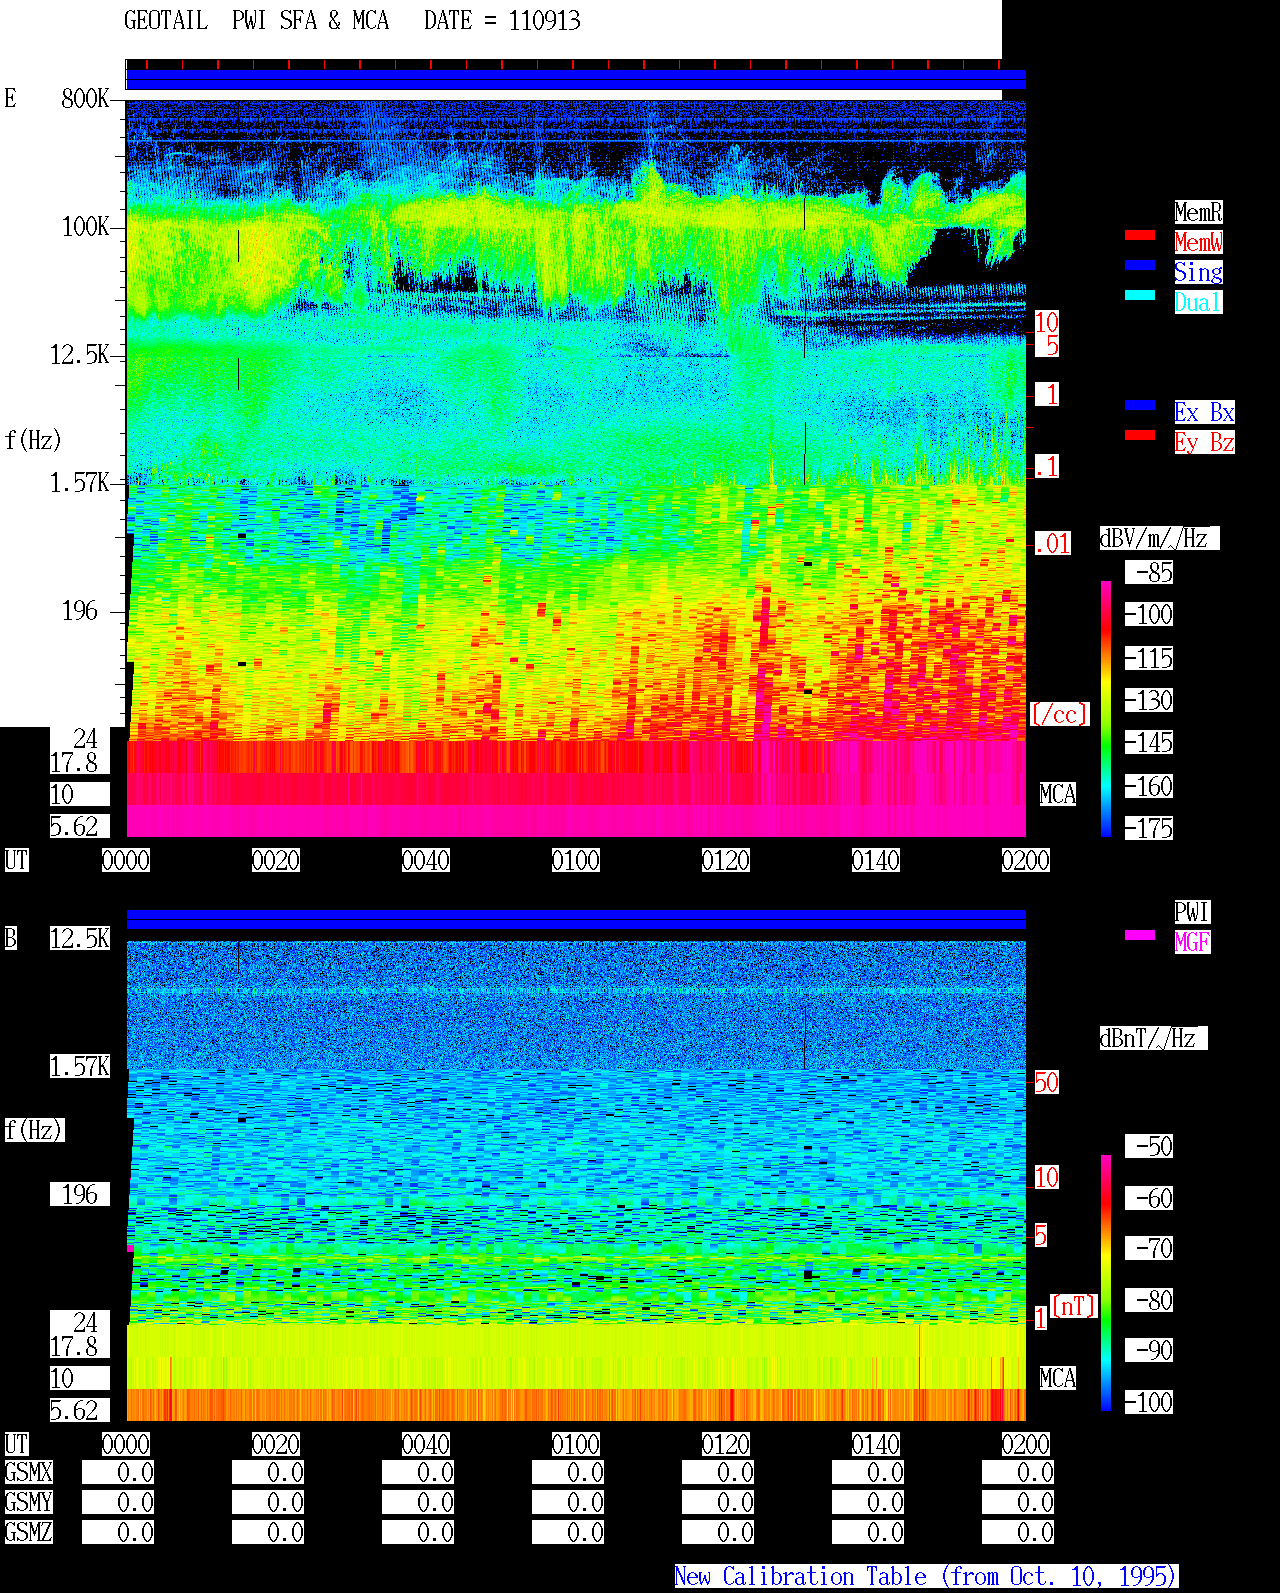Image resolution: width=1280 pixels, height=1593 pixels.
Task: Click the cyan Dual legend swatch
Action: point(1140,295)
